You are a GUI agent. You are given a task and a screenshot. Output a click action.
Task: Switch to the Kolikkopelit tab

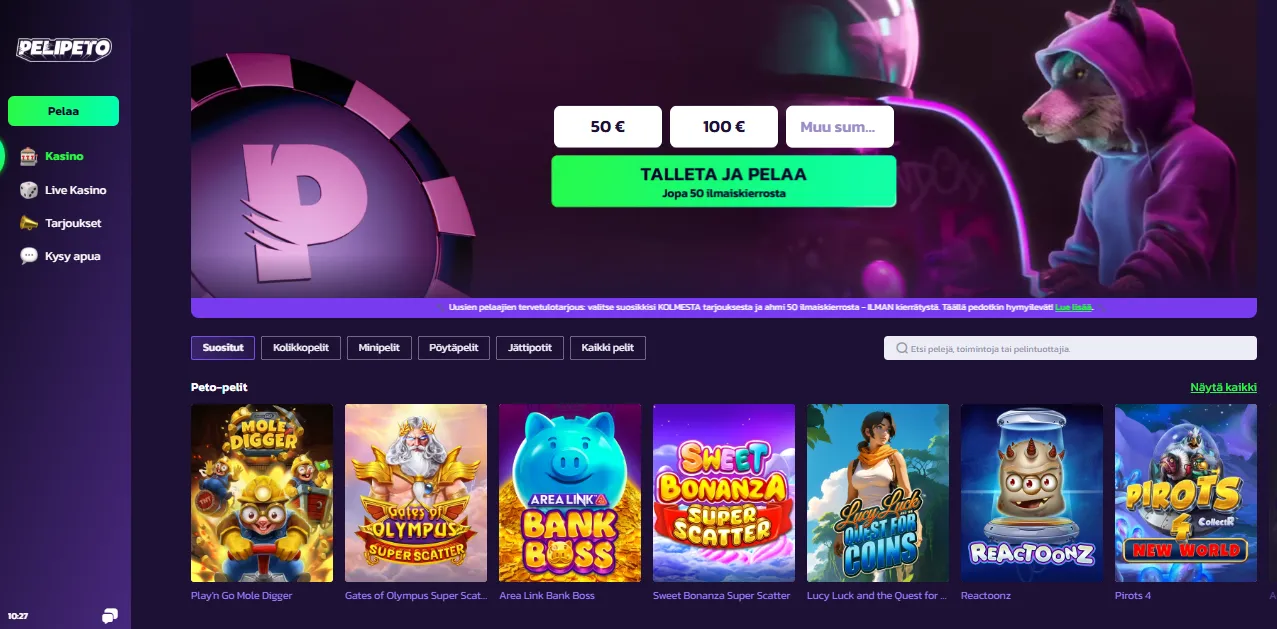point(301,348)
